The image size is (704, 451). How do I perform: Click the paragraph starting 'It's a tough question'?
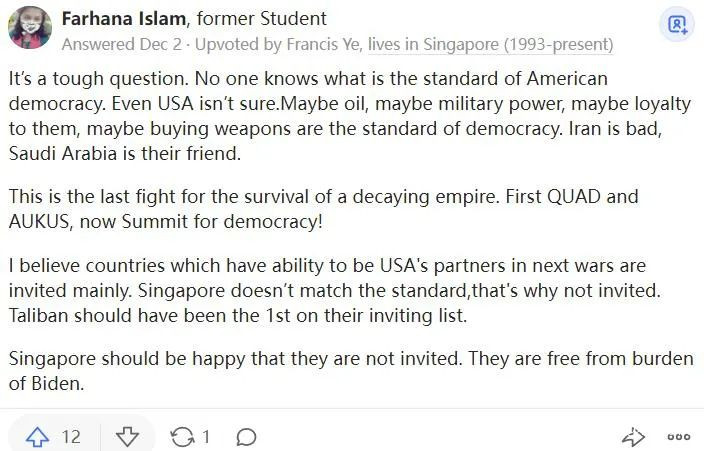(340, 116)
